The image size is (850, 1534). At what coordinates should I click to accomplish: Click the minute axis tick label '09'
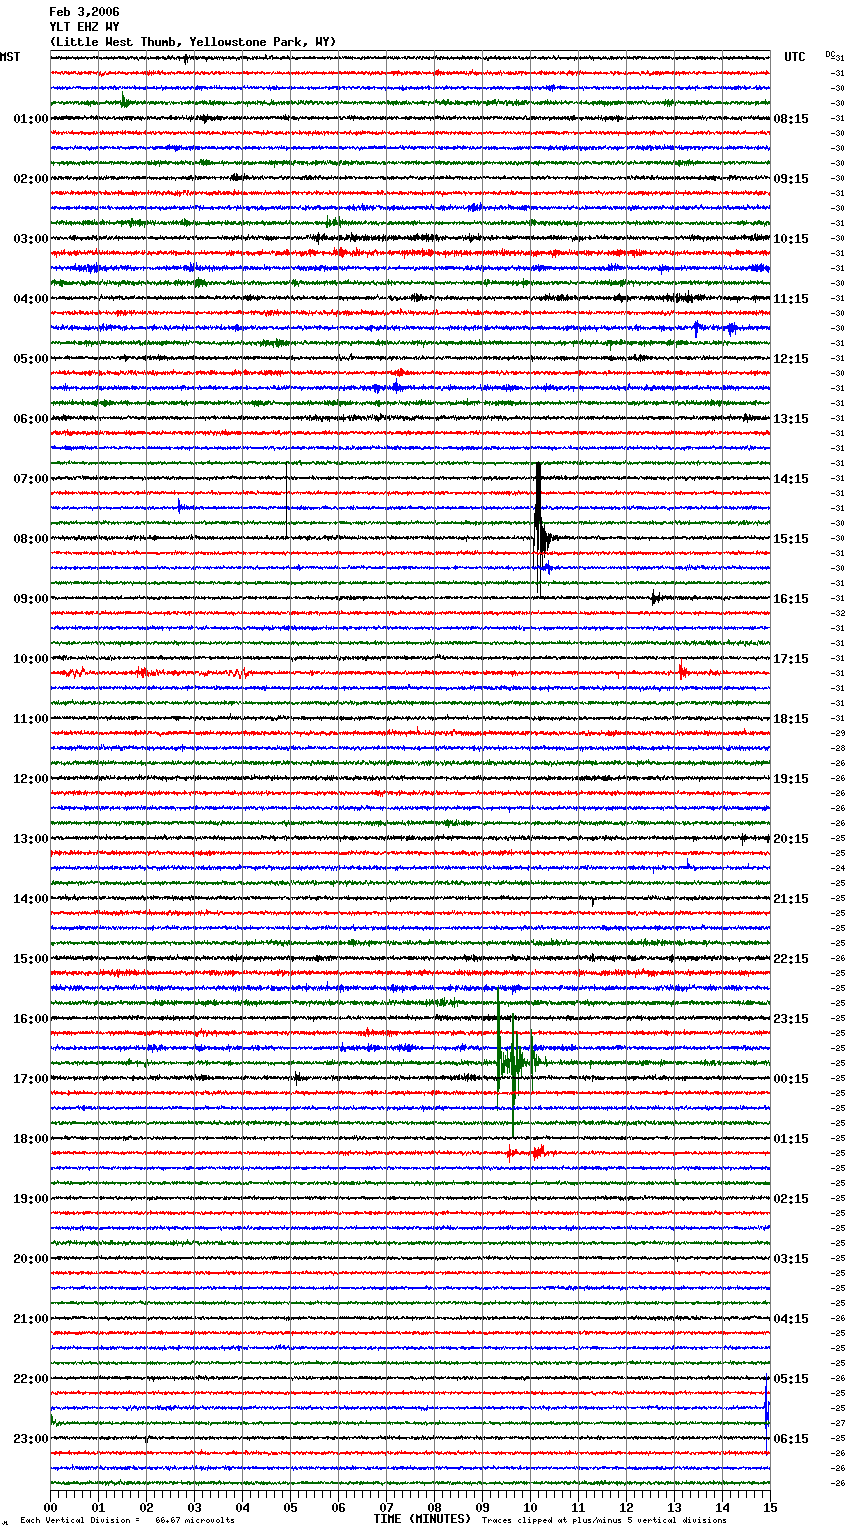pos(482,1507)
